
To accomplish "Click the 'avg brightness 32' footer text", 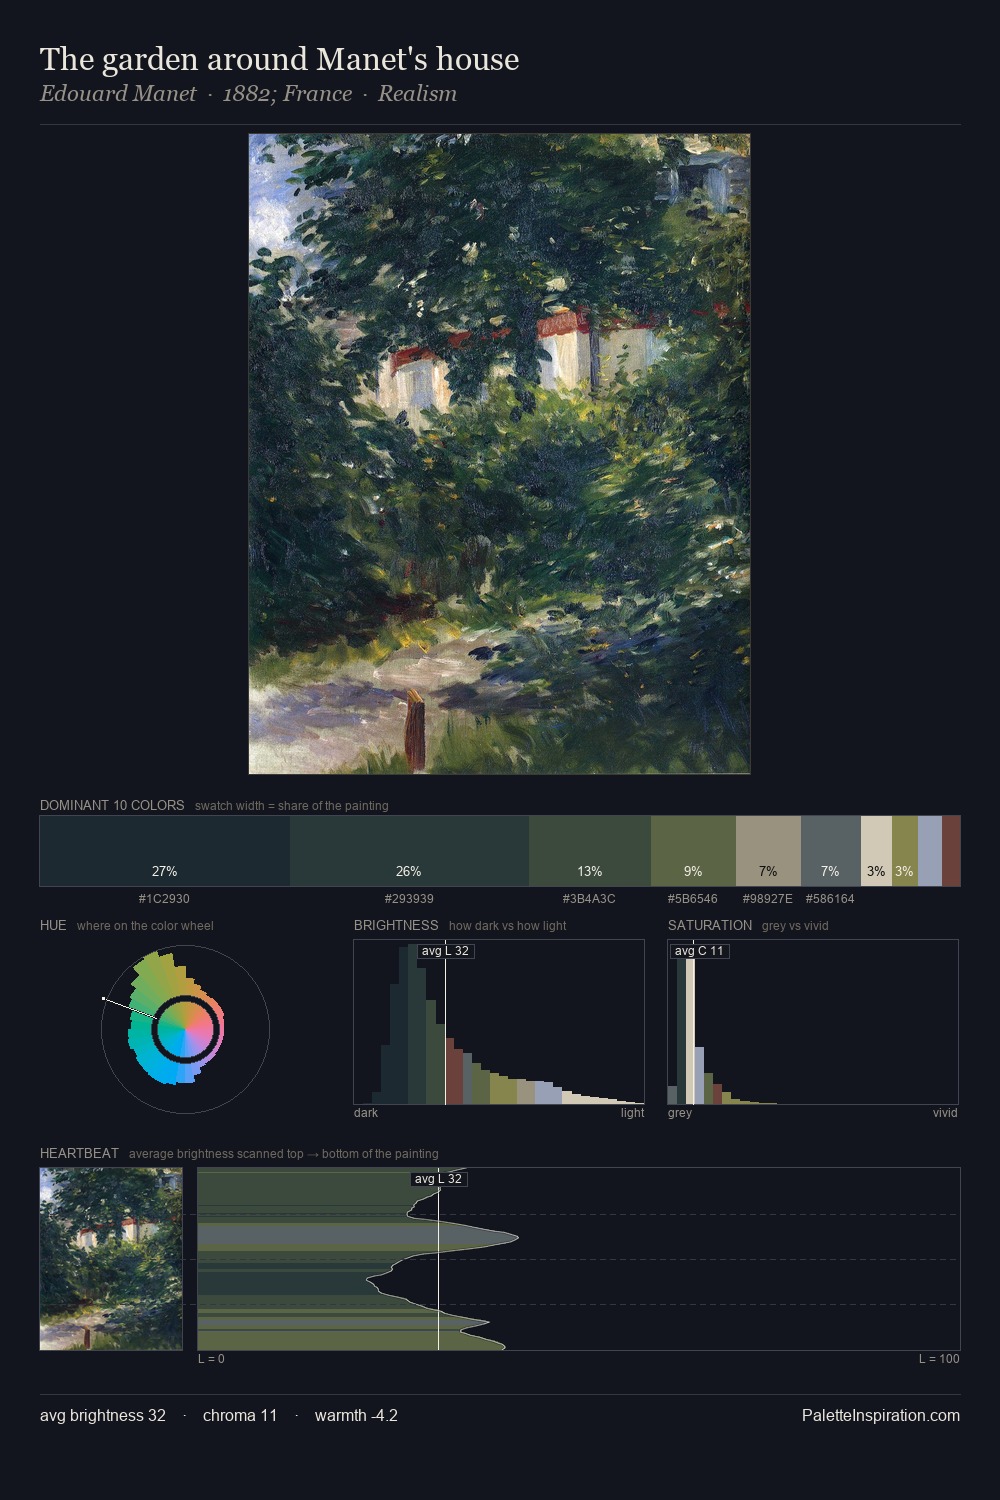I will pos(103,1416).
